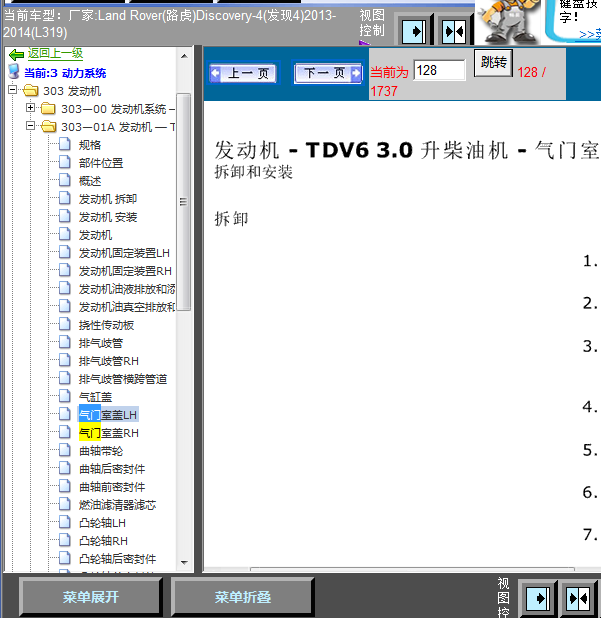The height and width of the screenshot is (618, 601).
Task: Open 发动机油真空排放 entry
Action: point(127,307)
